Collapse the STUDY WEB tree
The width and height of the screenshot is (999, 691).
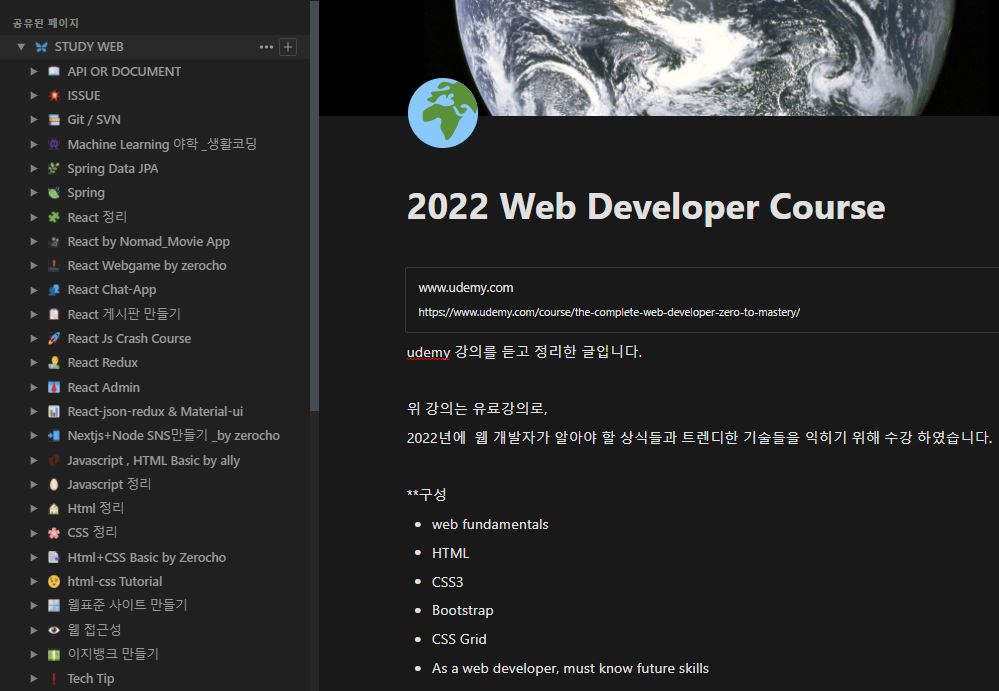point(21,46)
